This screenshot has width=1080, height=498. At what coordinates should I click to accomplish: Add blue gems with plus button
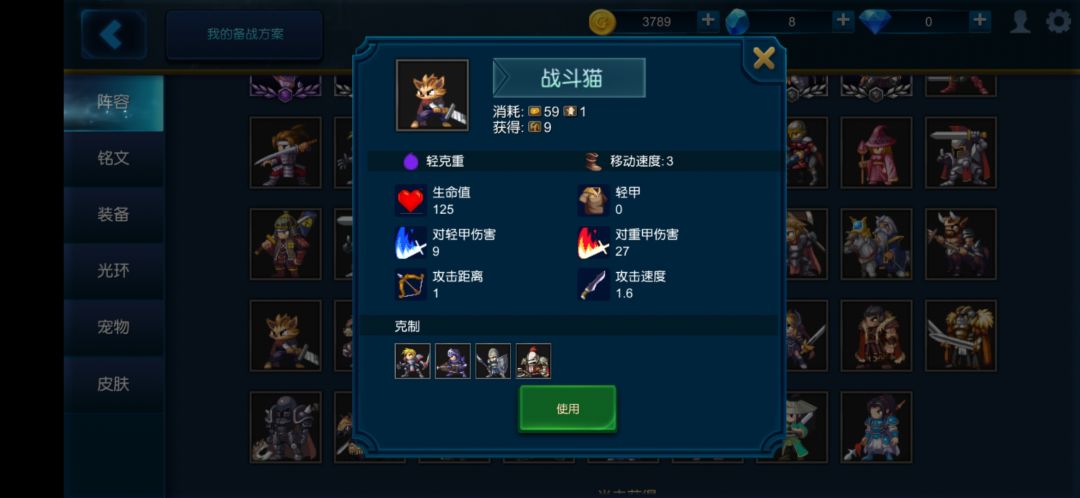[x=842, y=21]
